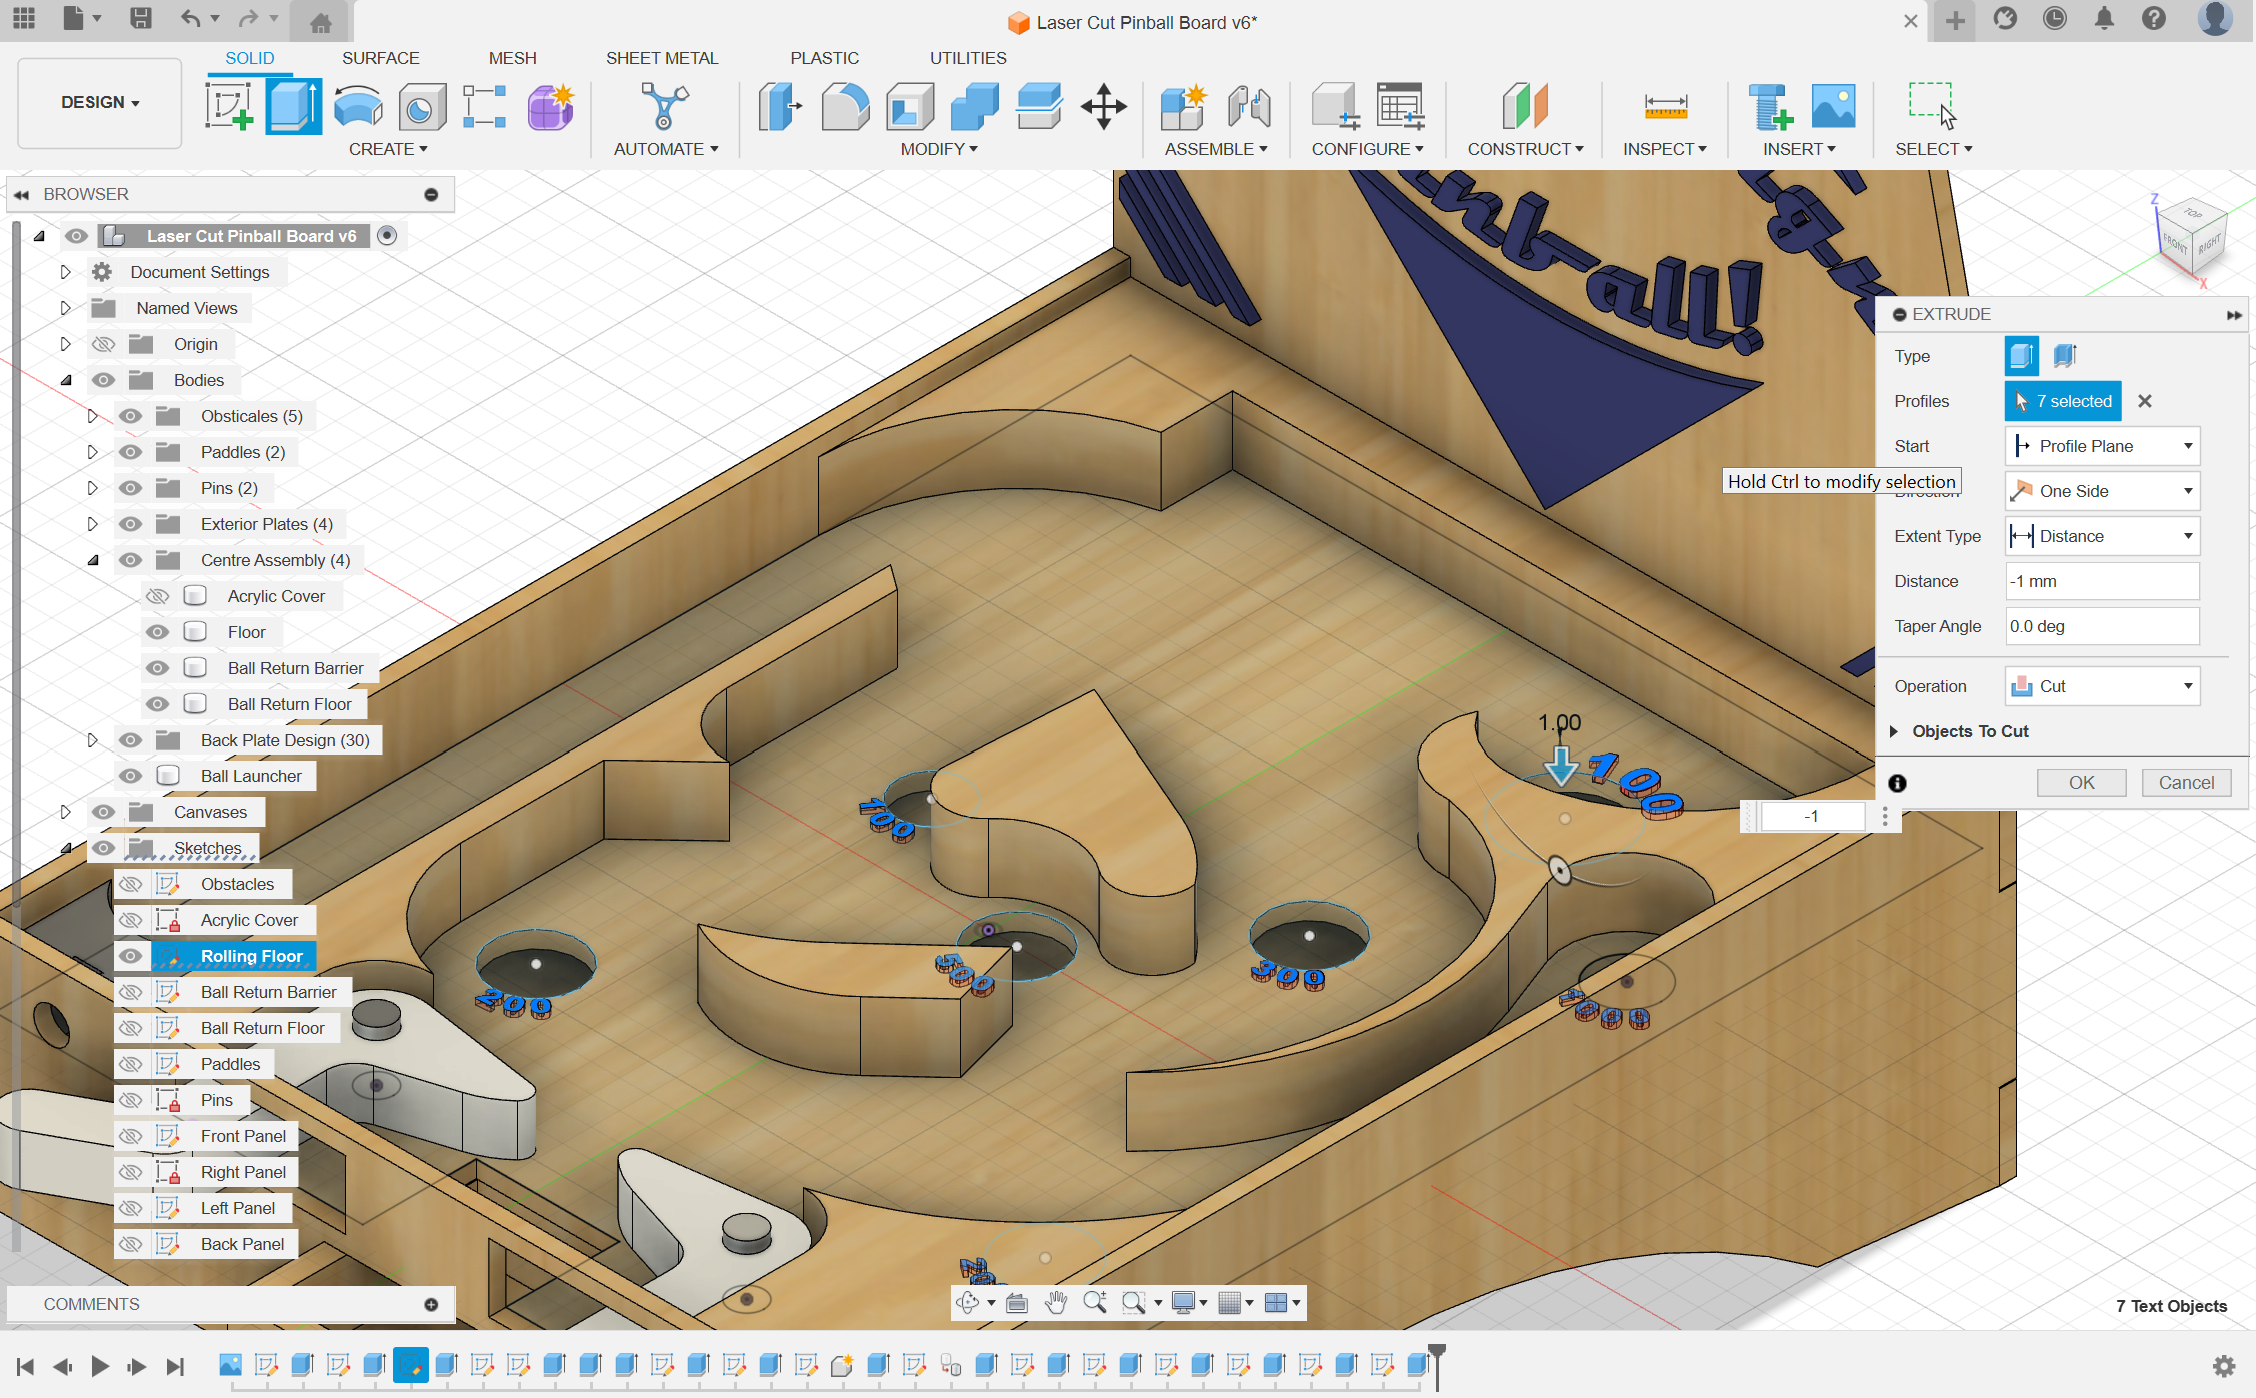2256x1398 pixels.
Task: Select the Fillet tool in Modify
Action: coord(845,106)
